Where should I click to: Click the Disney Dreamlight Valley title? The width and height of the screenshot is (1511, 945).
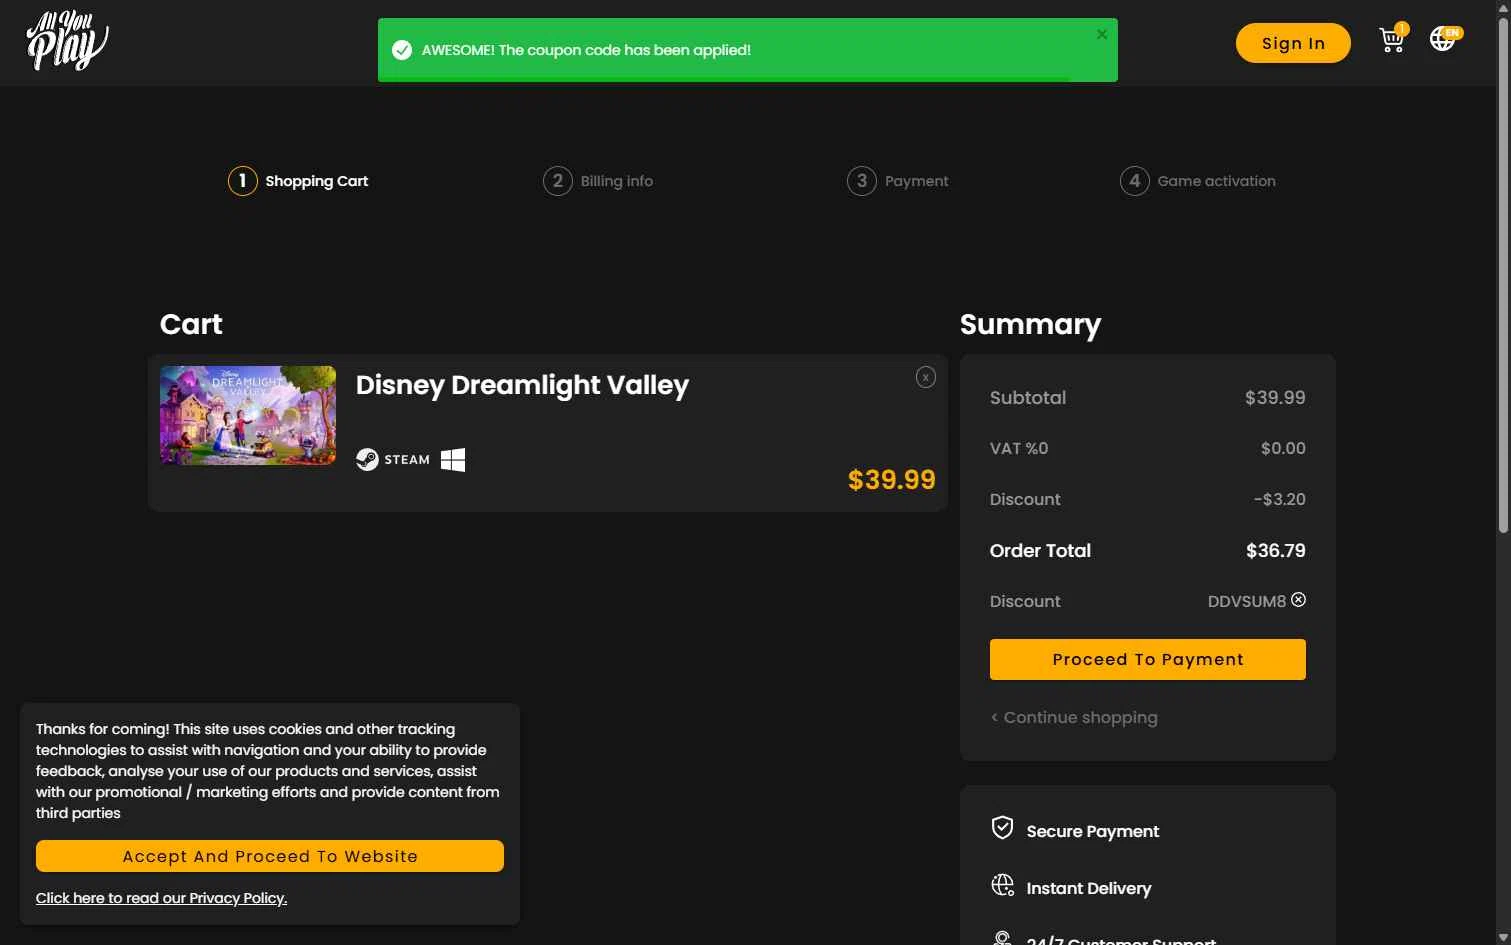coord(522,385)
